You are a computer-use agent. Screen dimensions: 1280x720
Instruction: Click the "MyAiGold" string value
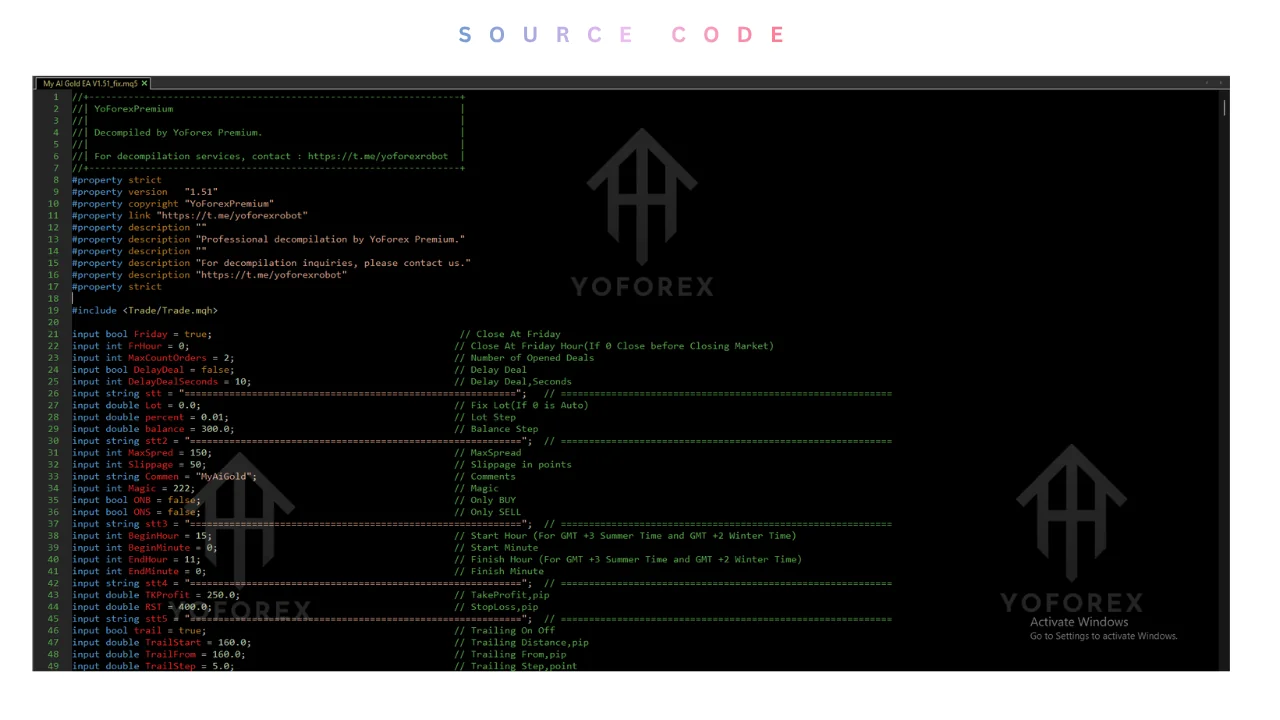(x=223, y=477)
